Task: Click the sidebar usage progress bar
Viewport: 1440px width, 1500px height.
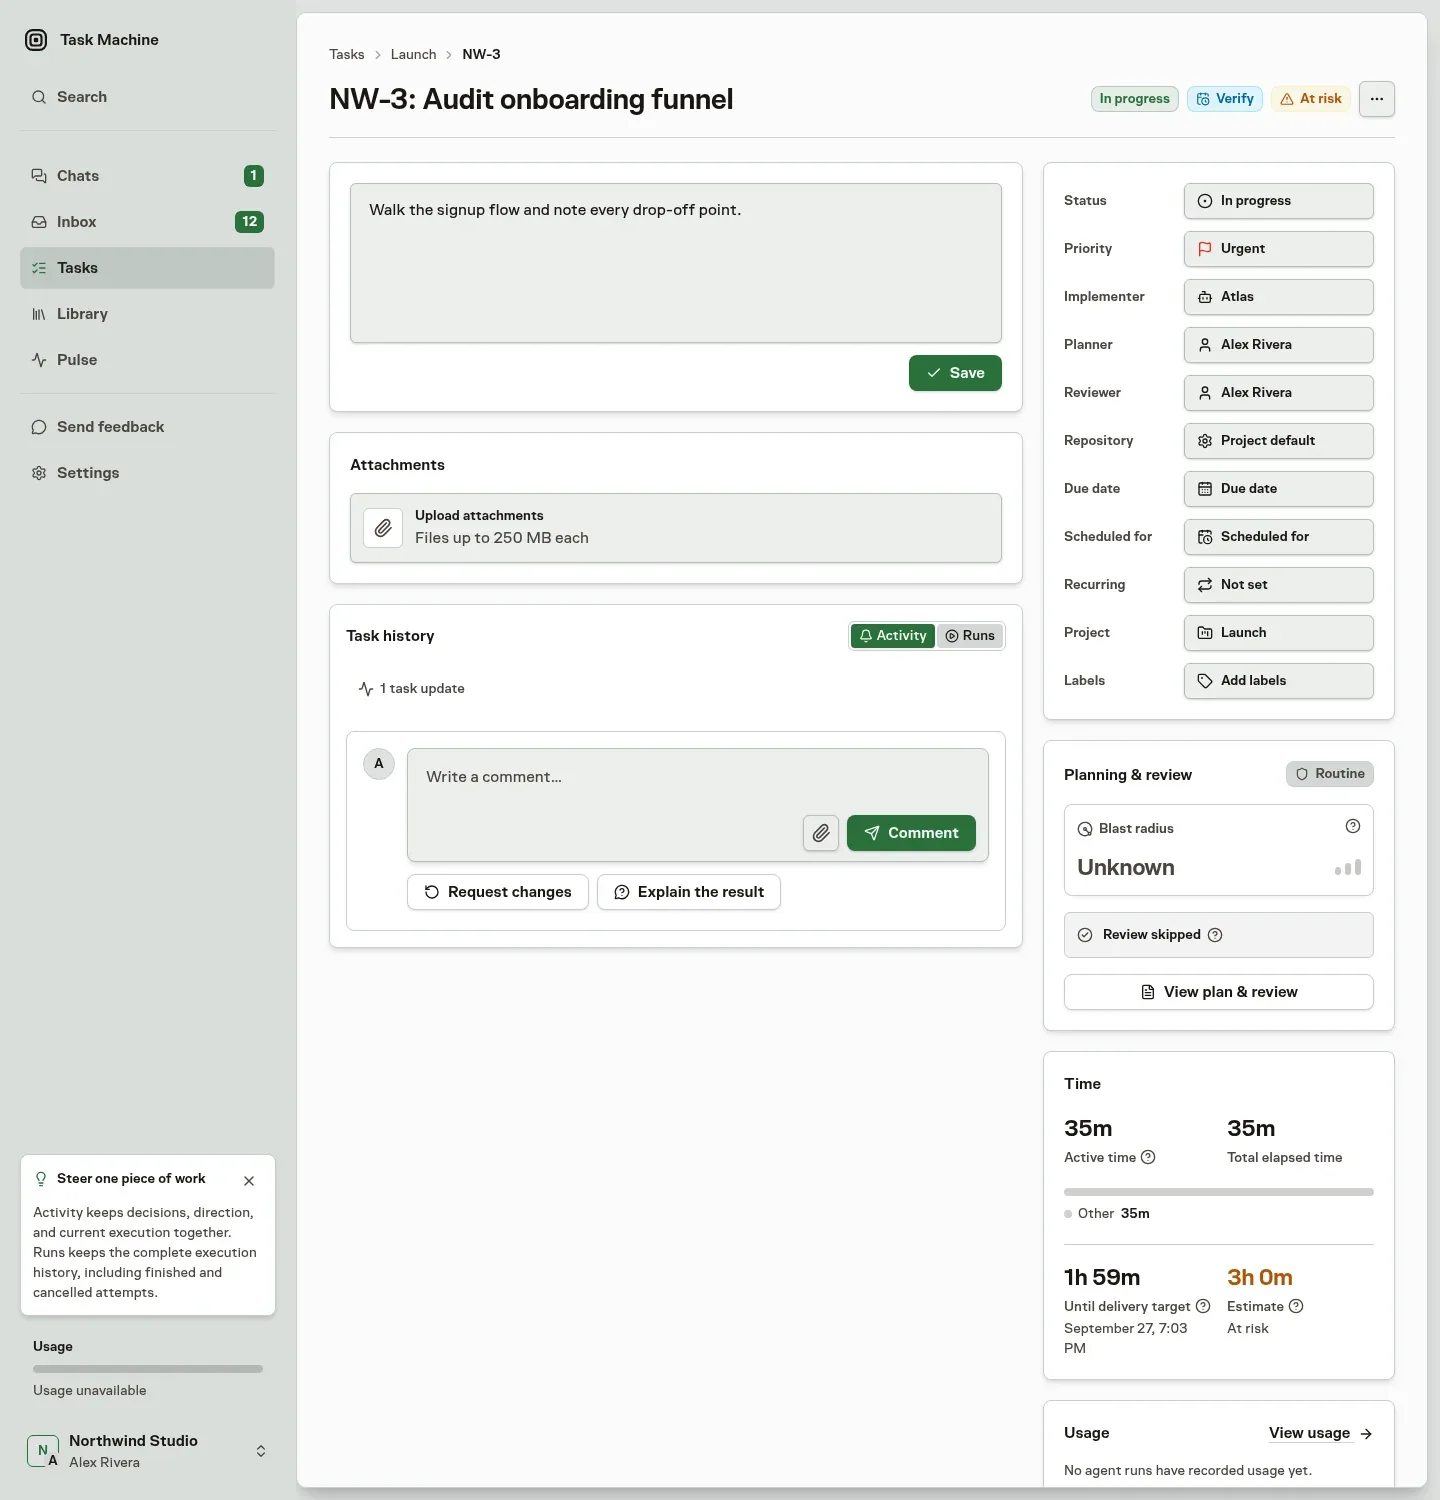Action: pos(148,1369)
